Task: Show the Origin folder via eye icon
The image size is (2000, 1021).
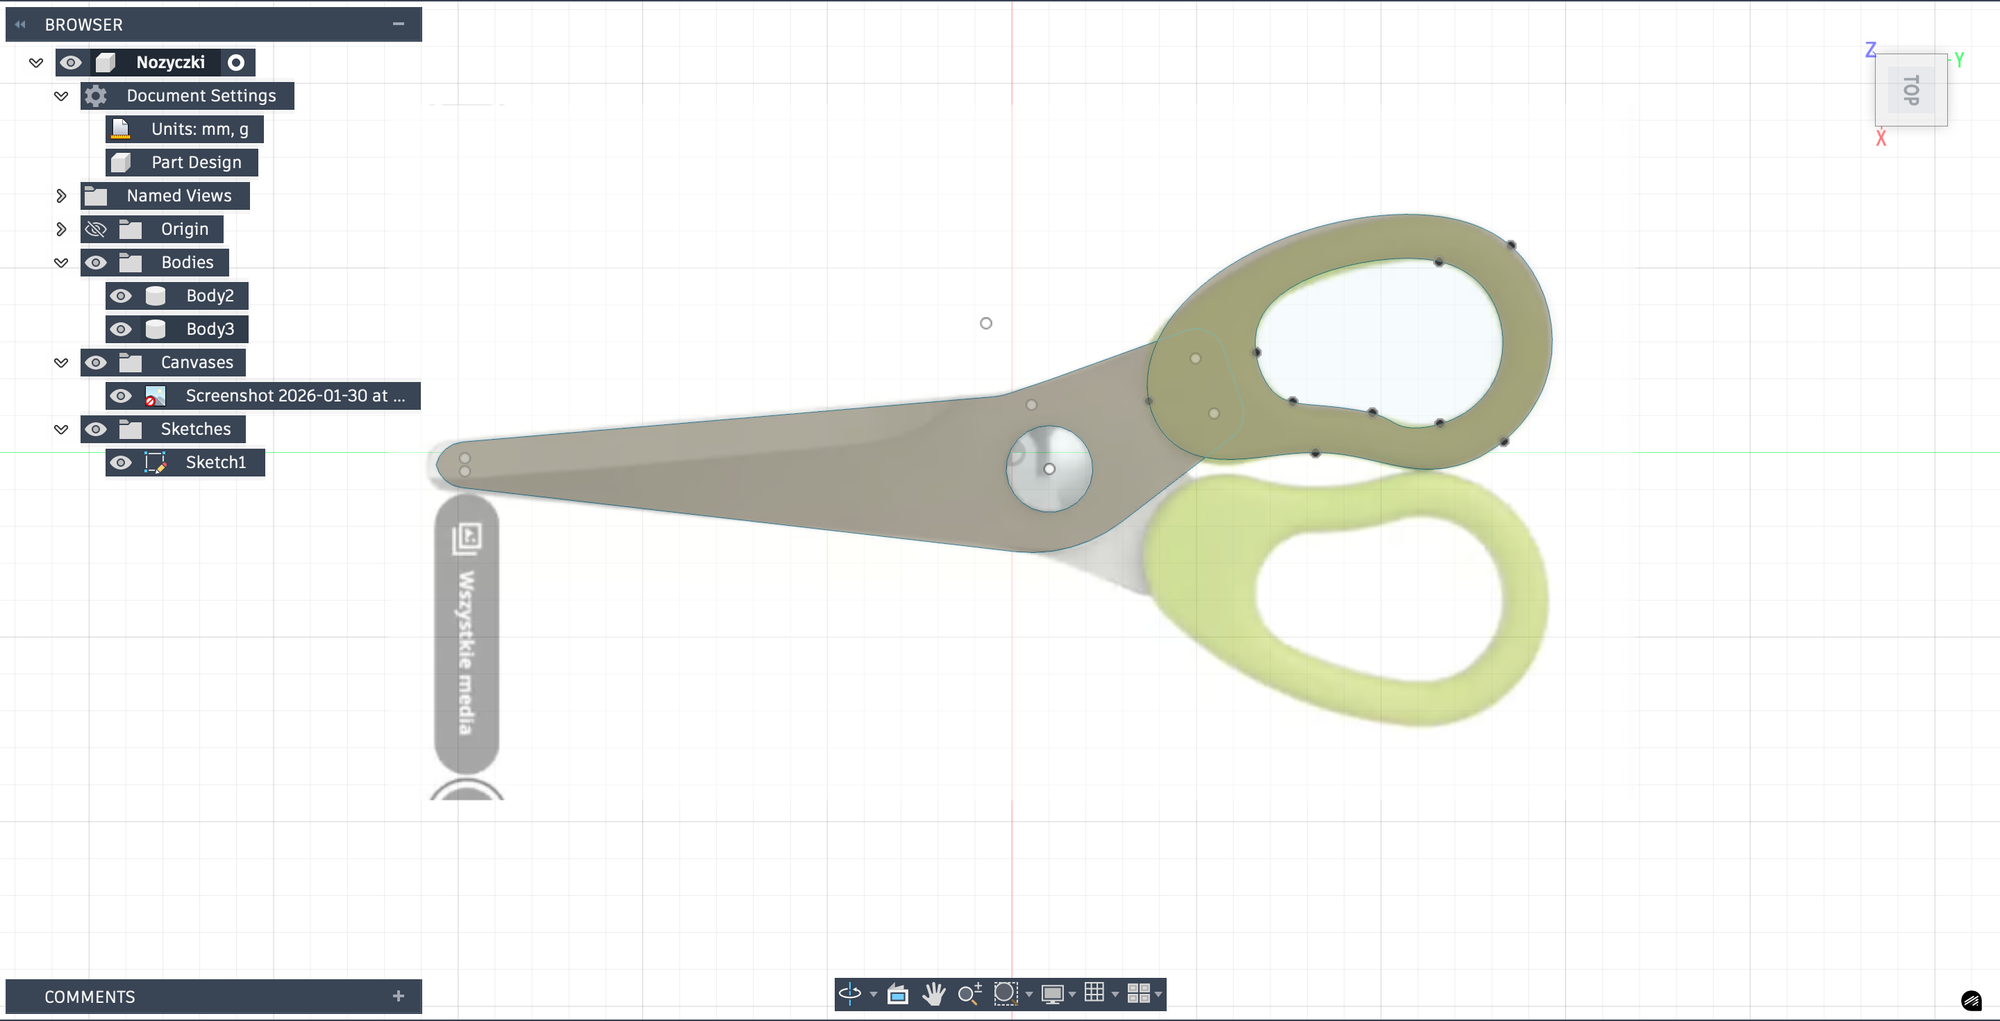Action: coord(96,229)
